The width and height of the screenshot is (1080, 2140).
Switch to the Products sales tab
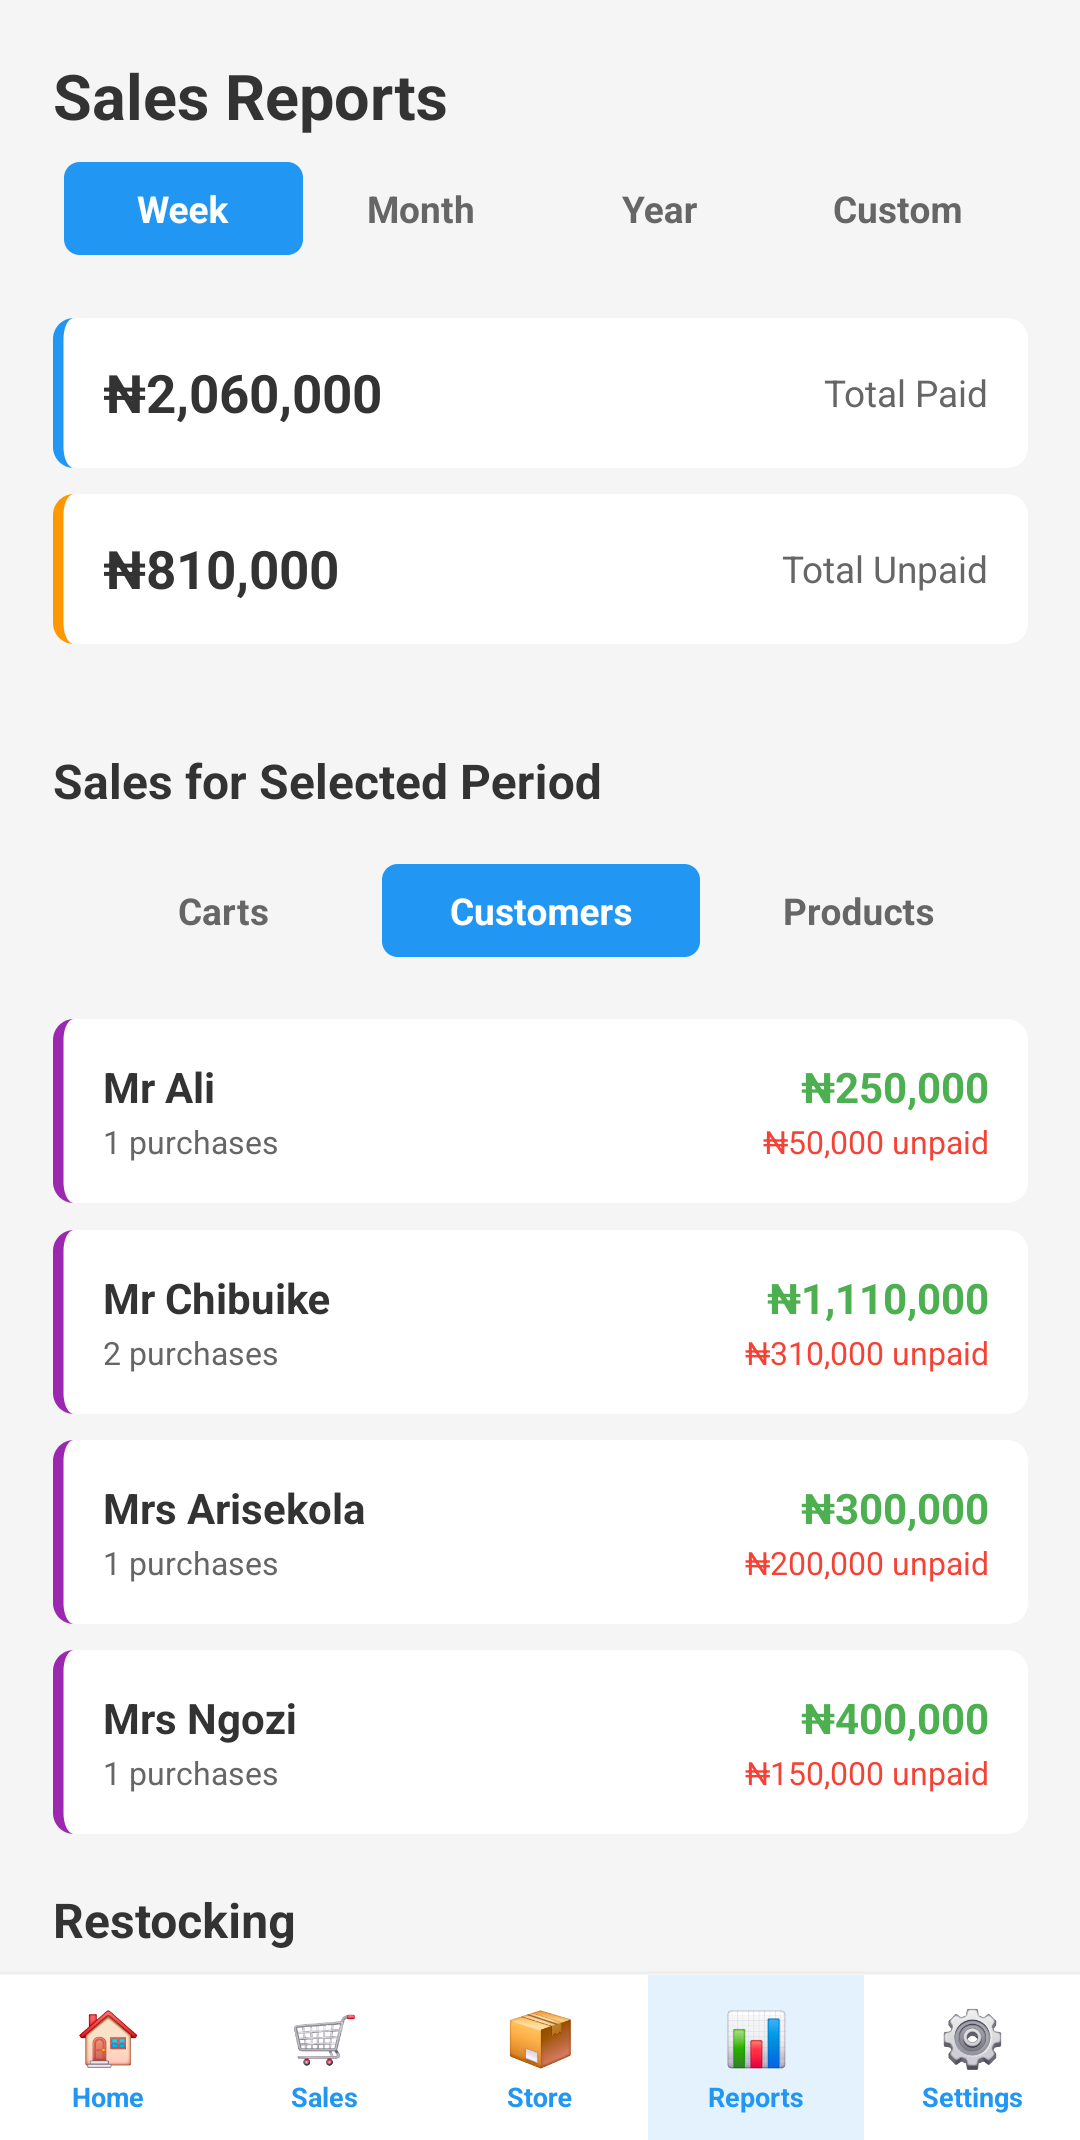(x=858, y=912)
